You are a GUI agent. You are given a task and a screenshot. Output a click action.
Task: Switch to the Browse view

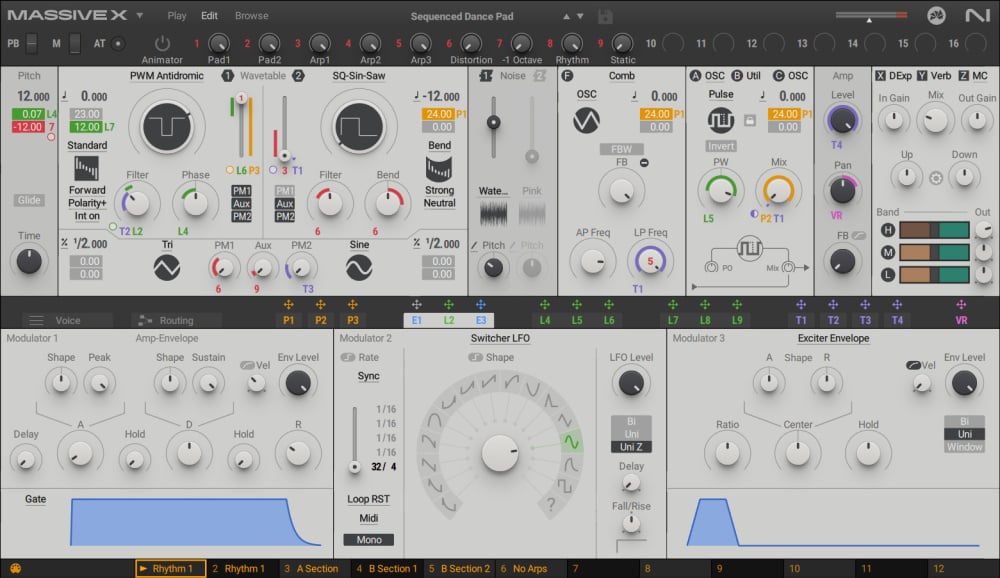tap(251, 15)
